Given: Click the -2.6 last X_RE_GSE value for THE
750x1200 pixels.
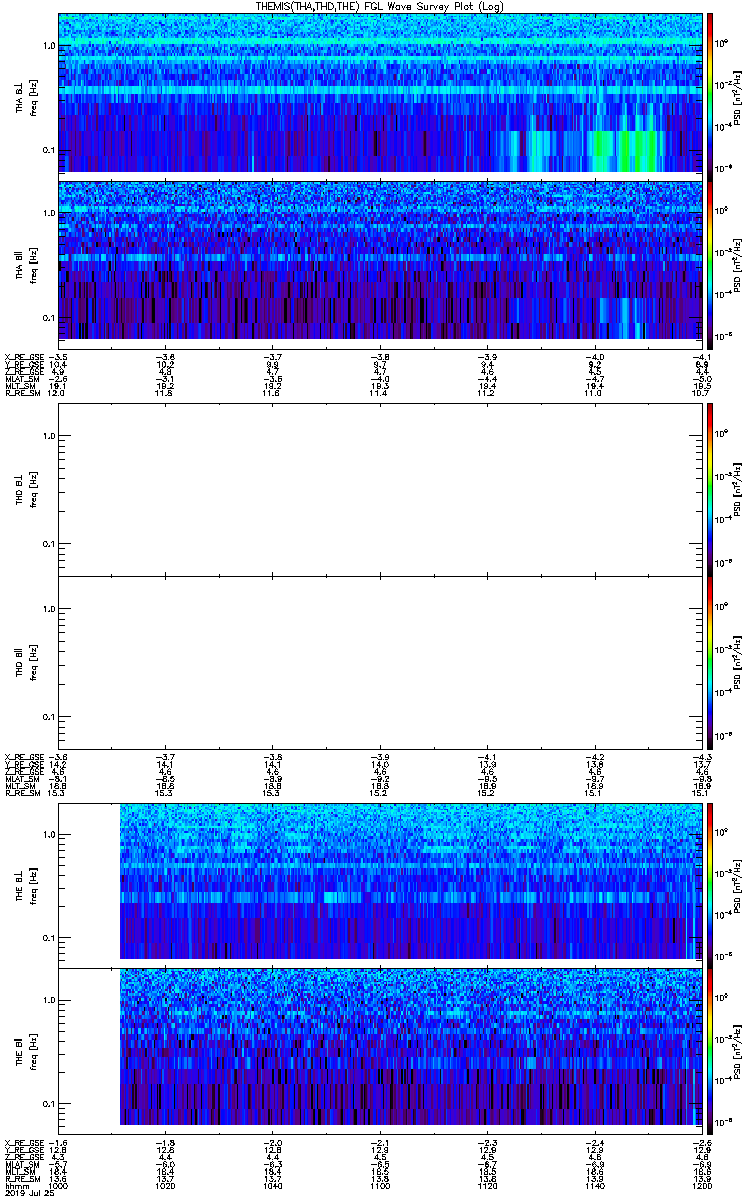Looking at the screenshot, I should click(702, 1142).
